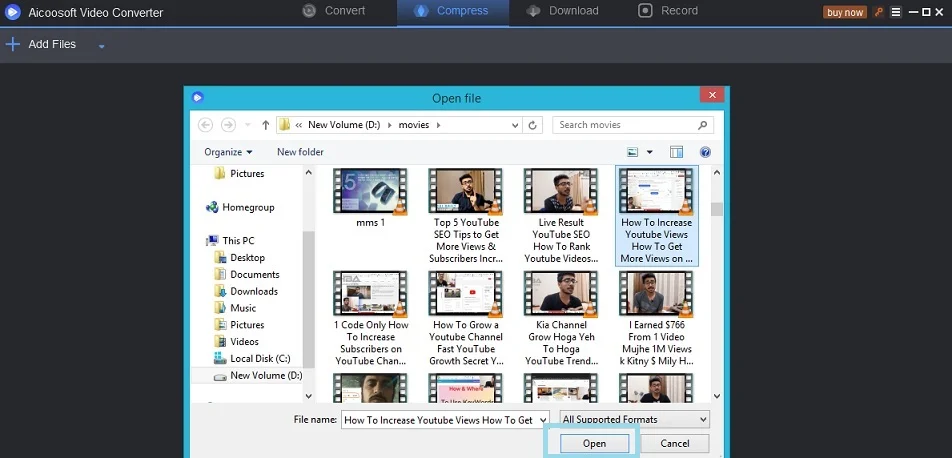
Task: Go up one folder level arrow
Action: (x=265, y=125)
